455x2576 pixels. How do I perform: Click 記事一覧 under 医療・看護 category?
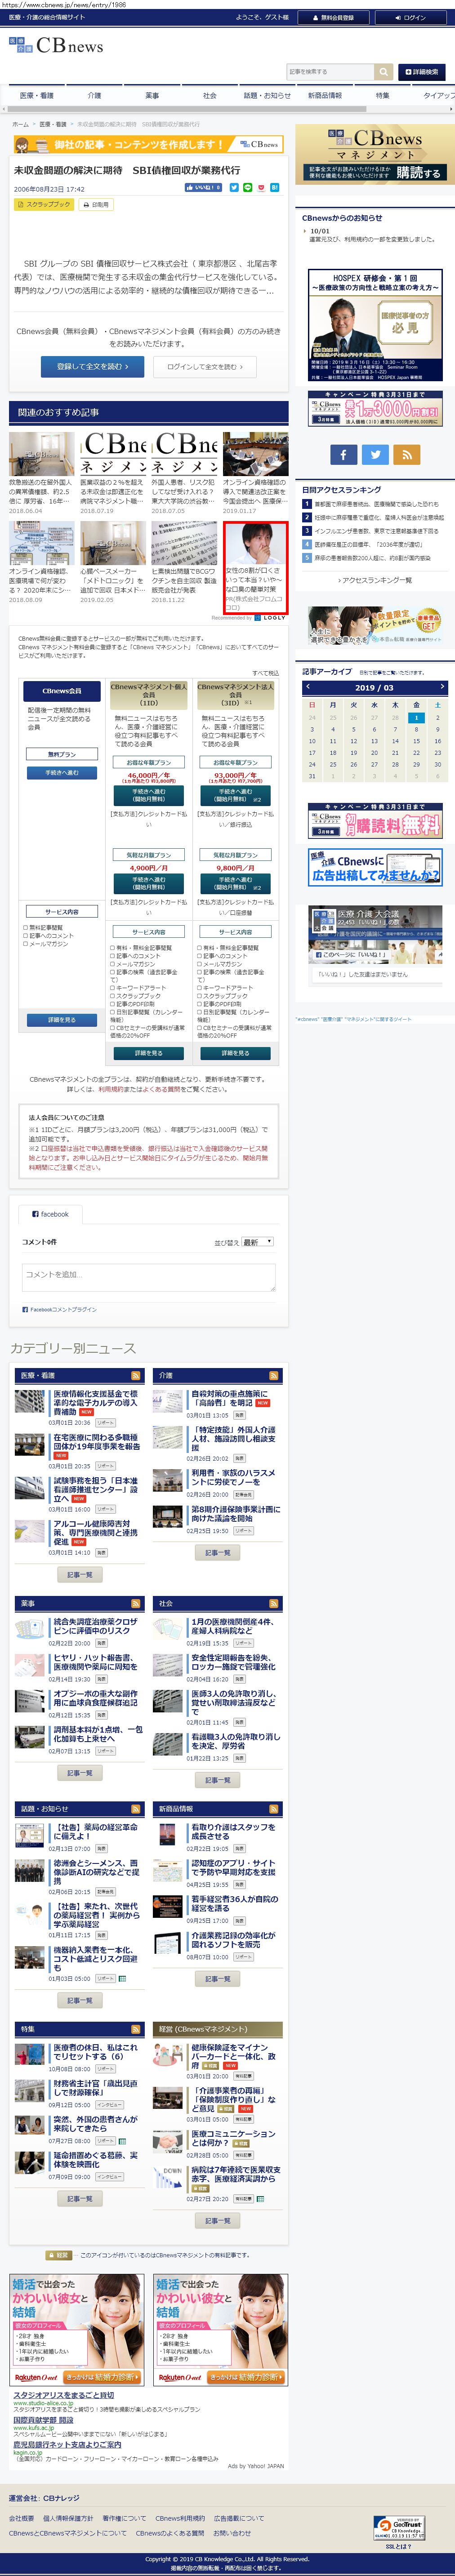(x=80, y=1574)
